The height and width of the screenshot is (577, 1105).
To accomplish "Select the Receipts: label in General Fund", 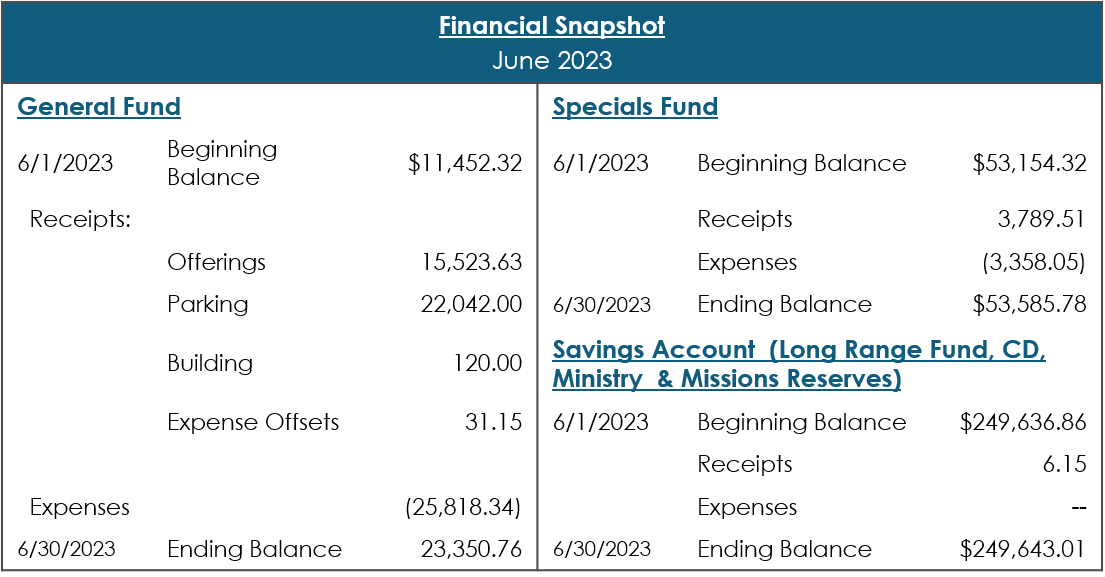I will coord(81,219).
